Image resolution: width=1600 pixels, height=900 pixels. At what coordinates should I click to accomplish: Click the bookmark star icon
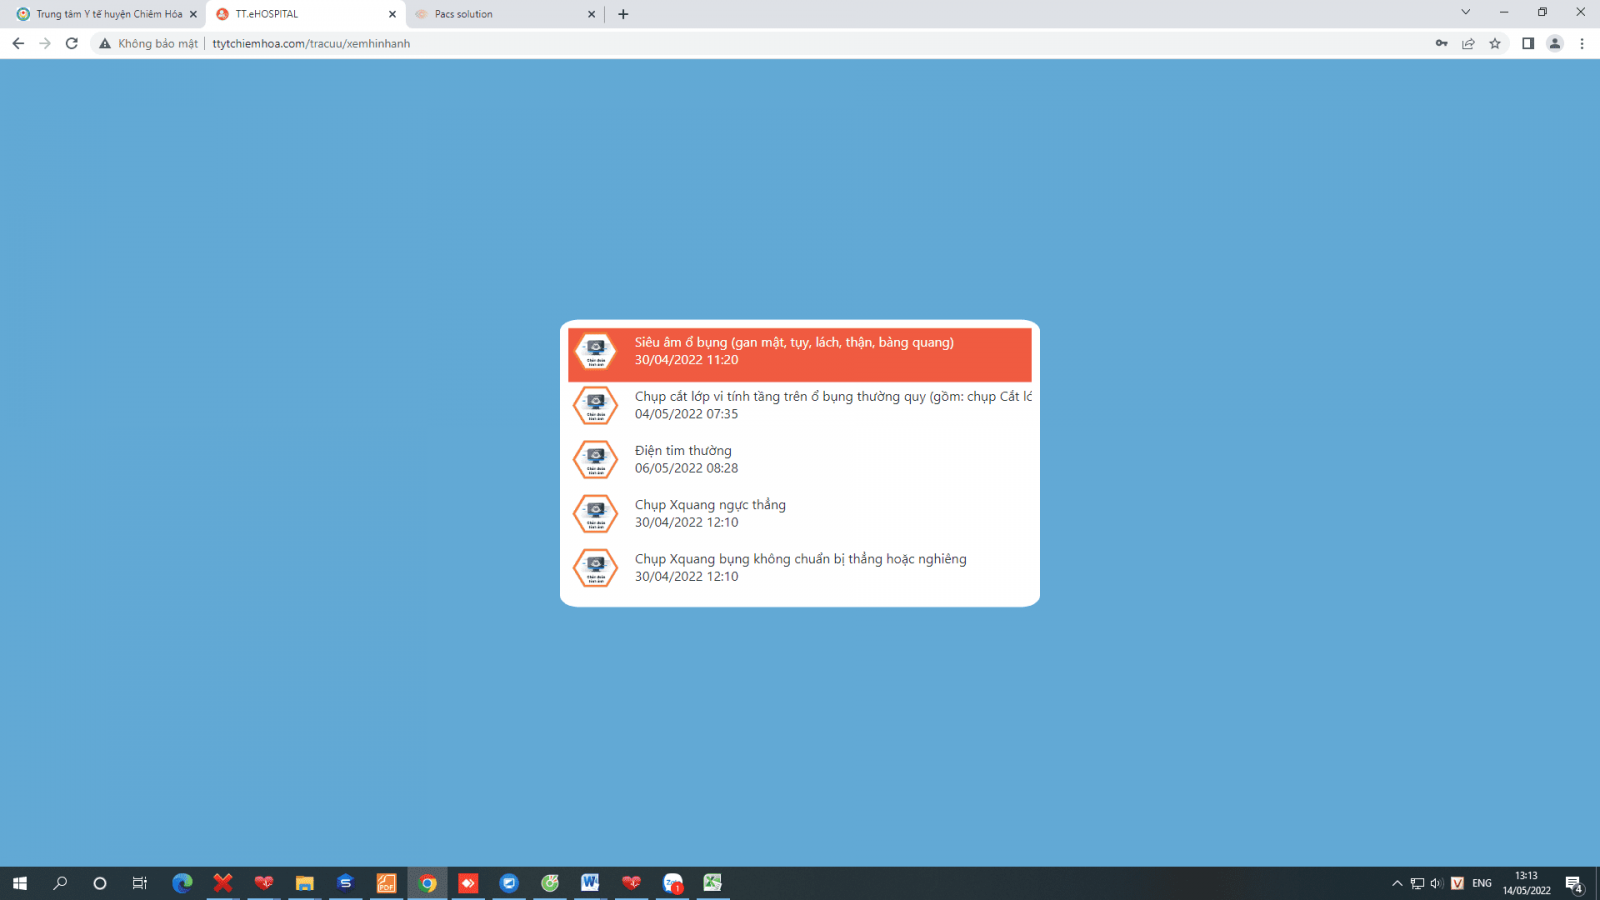1495,44
